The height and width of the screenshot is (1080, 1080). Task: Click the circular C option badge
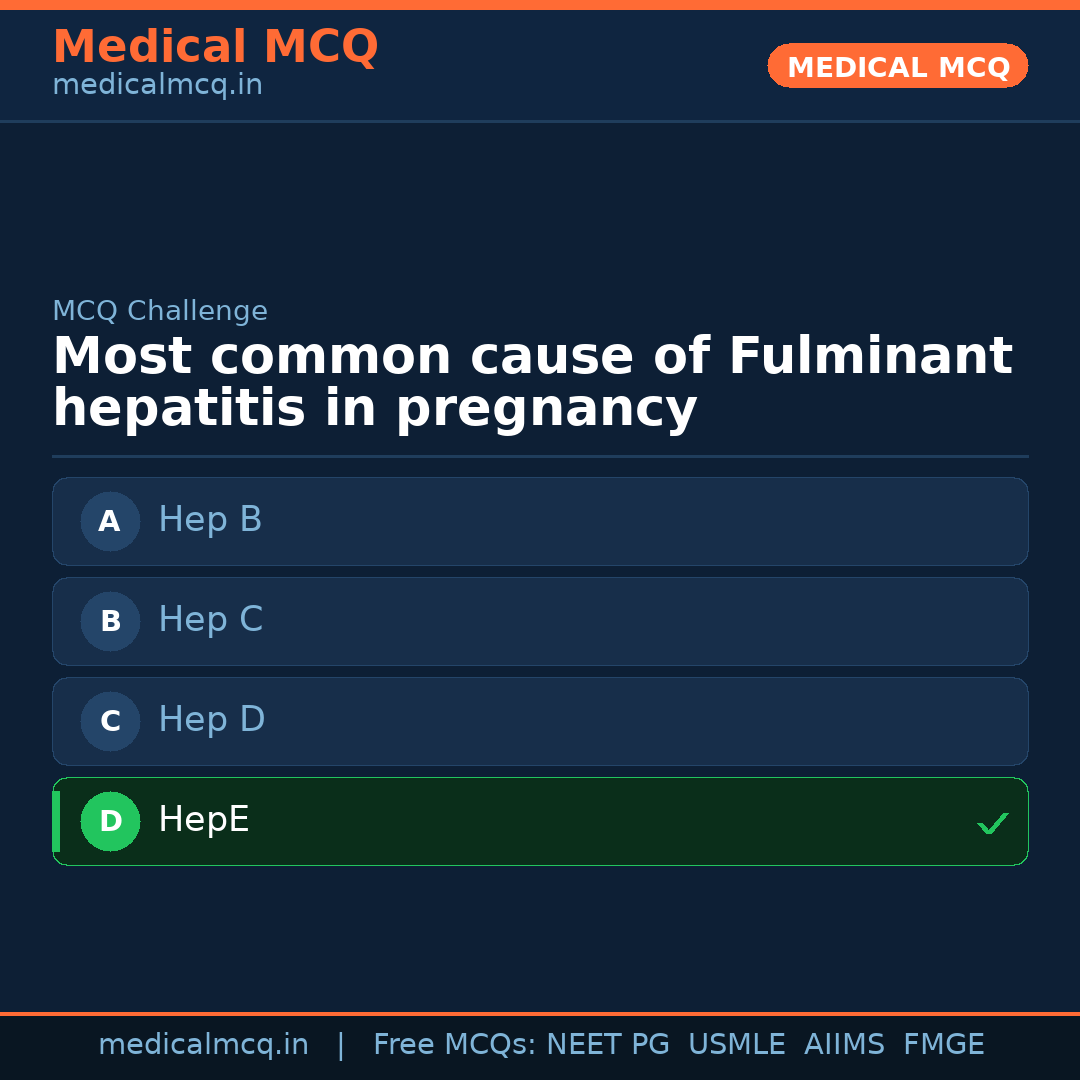(x=110, y=721)
